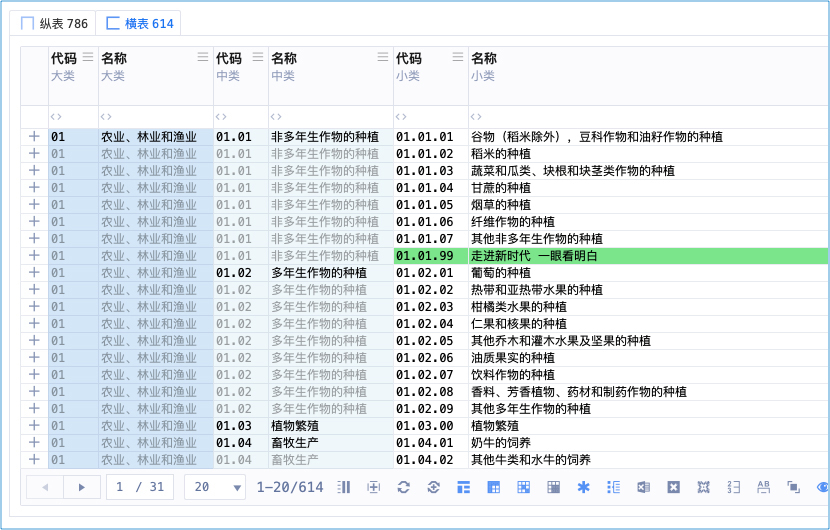The width and height of the screenshot is (830, 530).
Task: Expand the highlighted row 01.01.99
Action: click(x=34, y=255)
